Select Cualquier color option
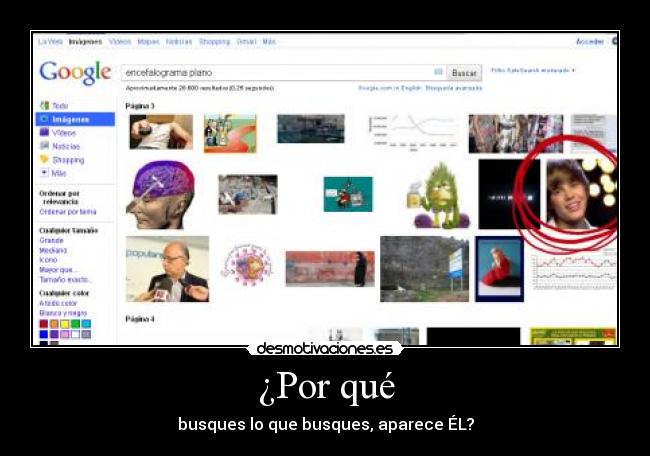The image size is (650, 456). point(64,293)
